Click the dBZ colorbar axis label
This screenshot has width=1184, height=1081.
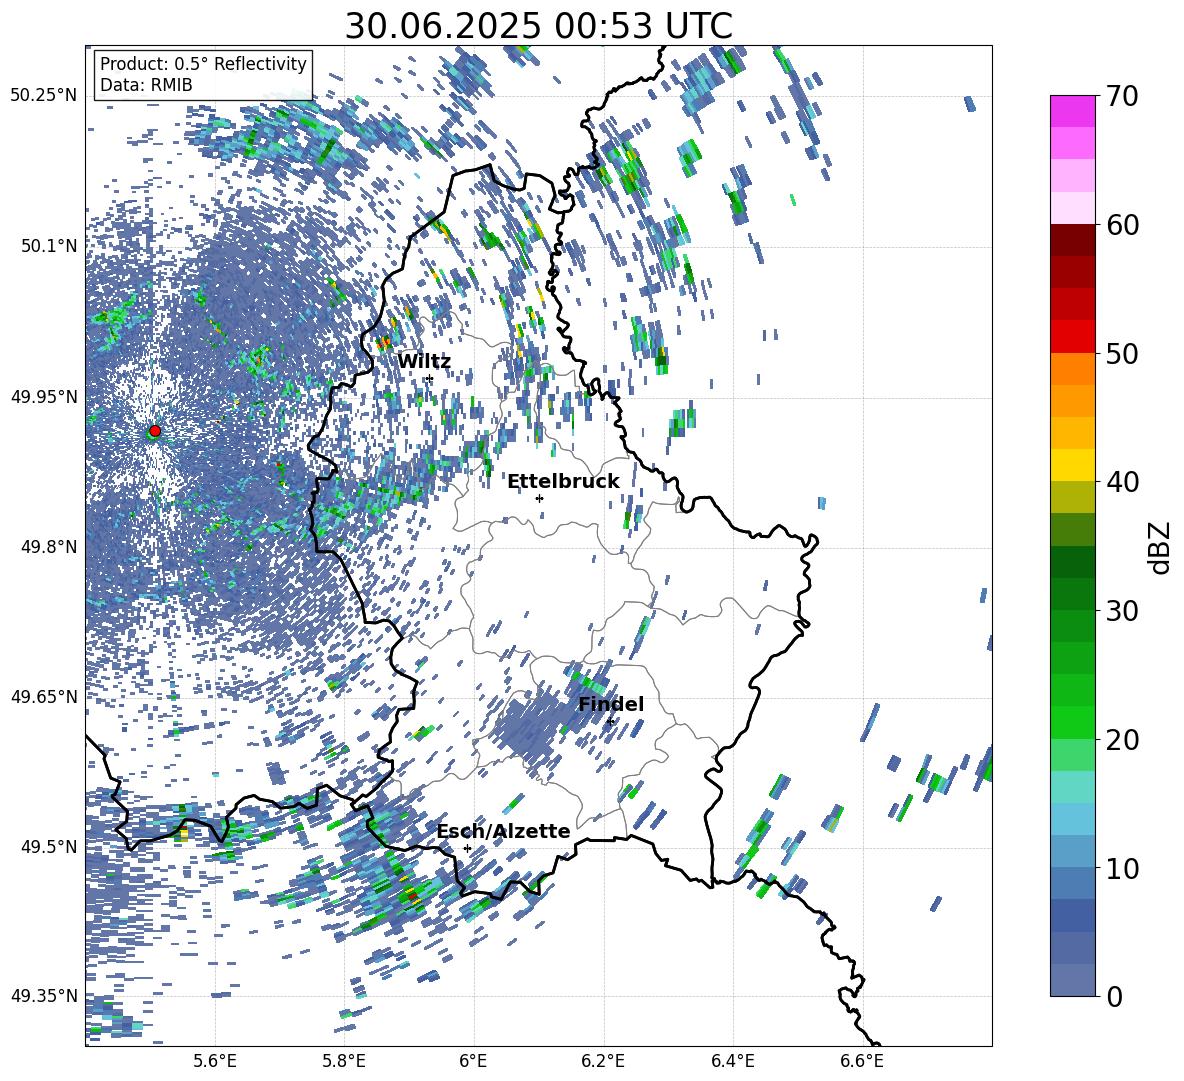(1161, 547)
